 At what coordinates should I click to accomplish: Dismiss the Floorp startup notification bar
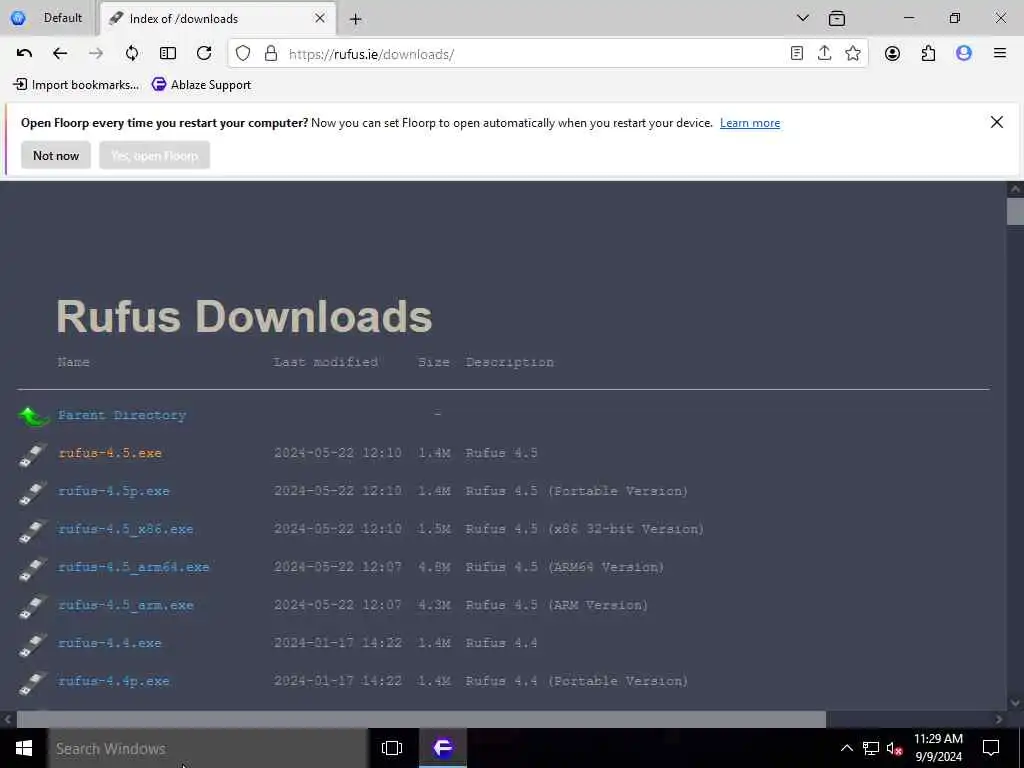997,122
